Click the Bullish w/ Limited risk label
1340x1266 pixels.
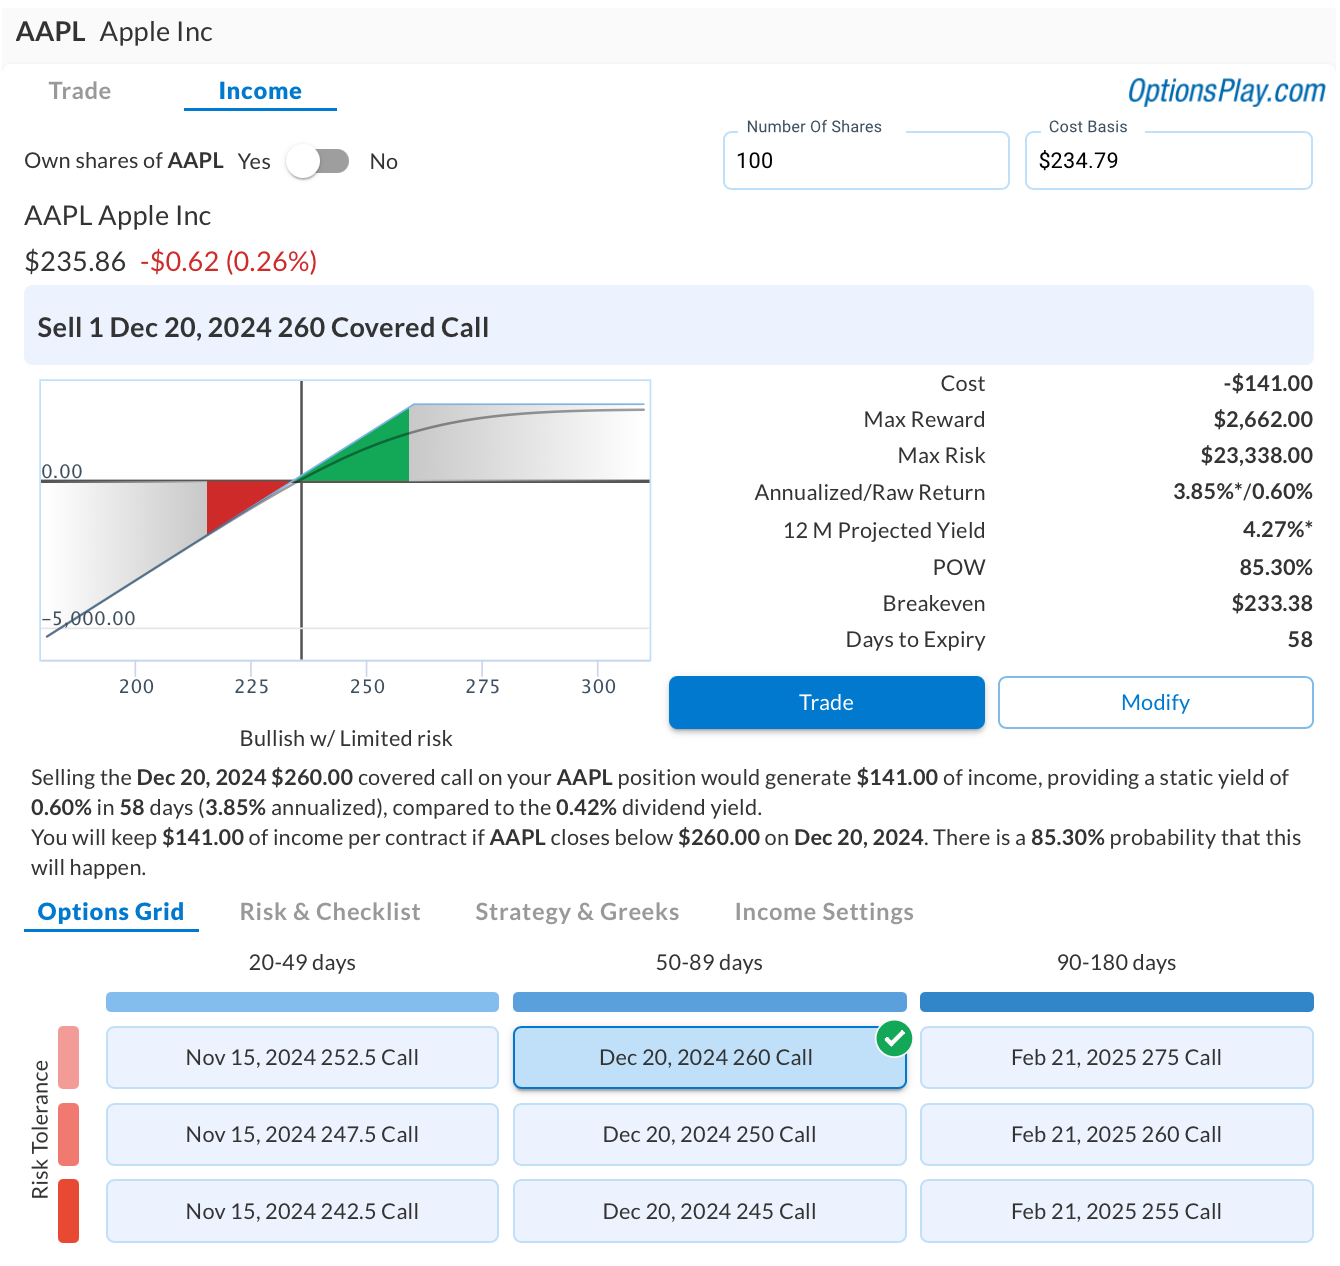[346, 738]
